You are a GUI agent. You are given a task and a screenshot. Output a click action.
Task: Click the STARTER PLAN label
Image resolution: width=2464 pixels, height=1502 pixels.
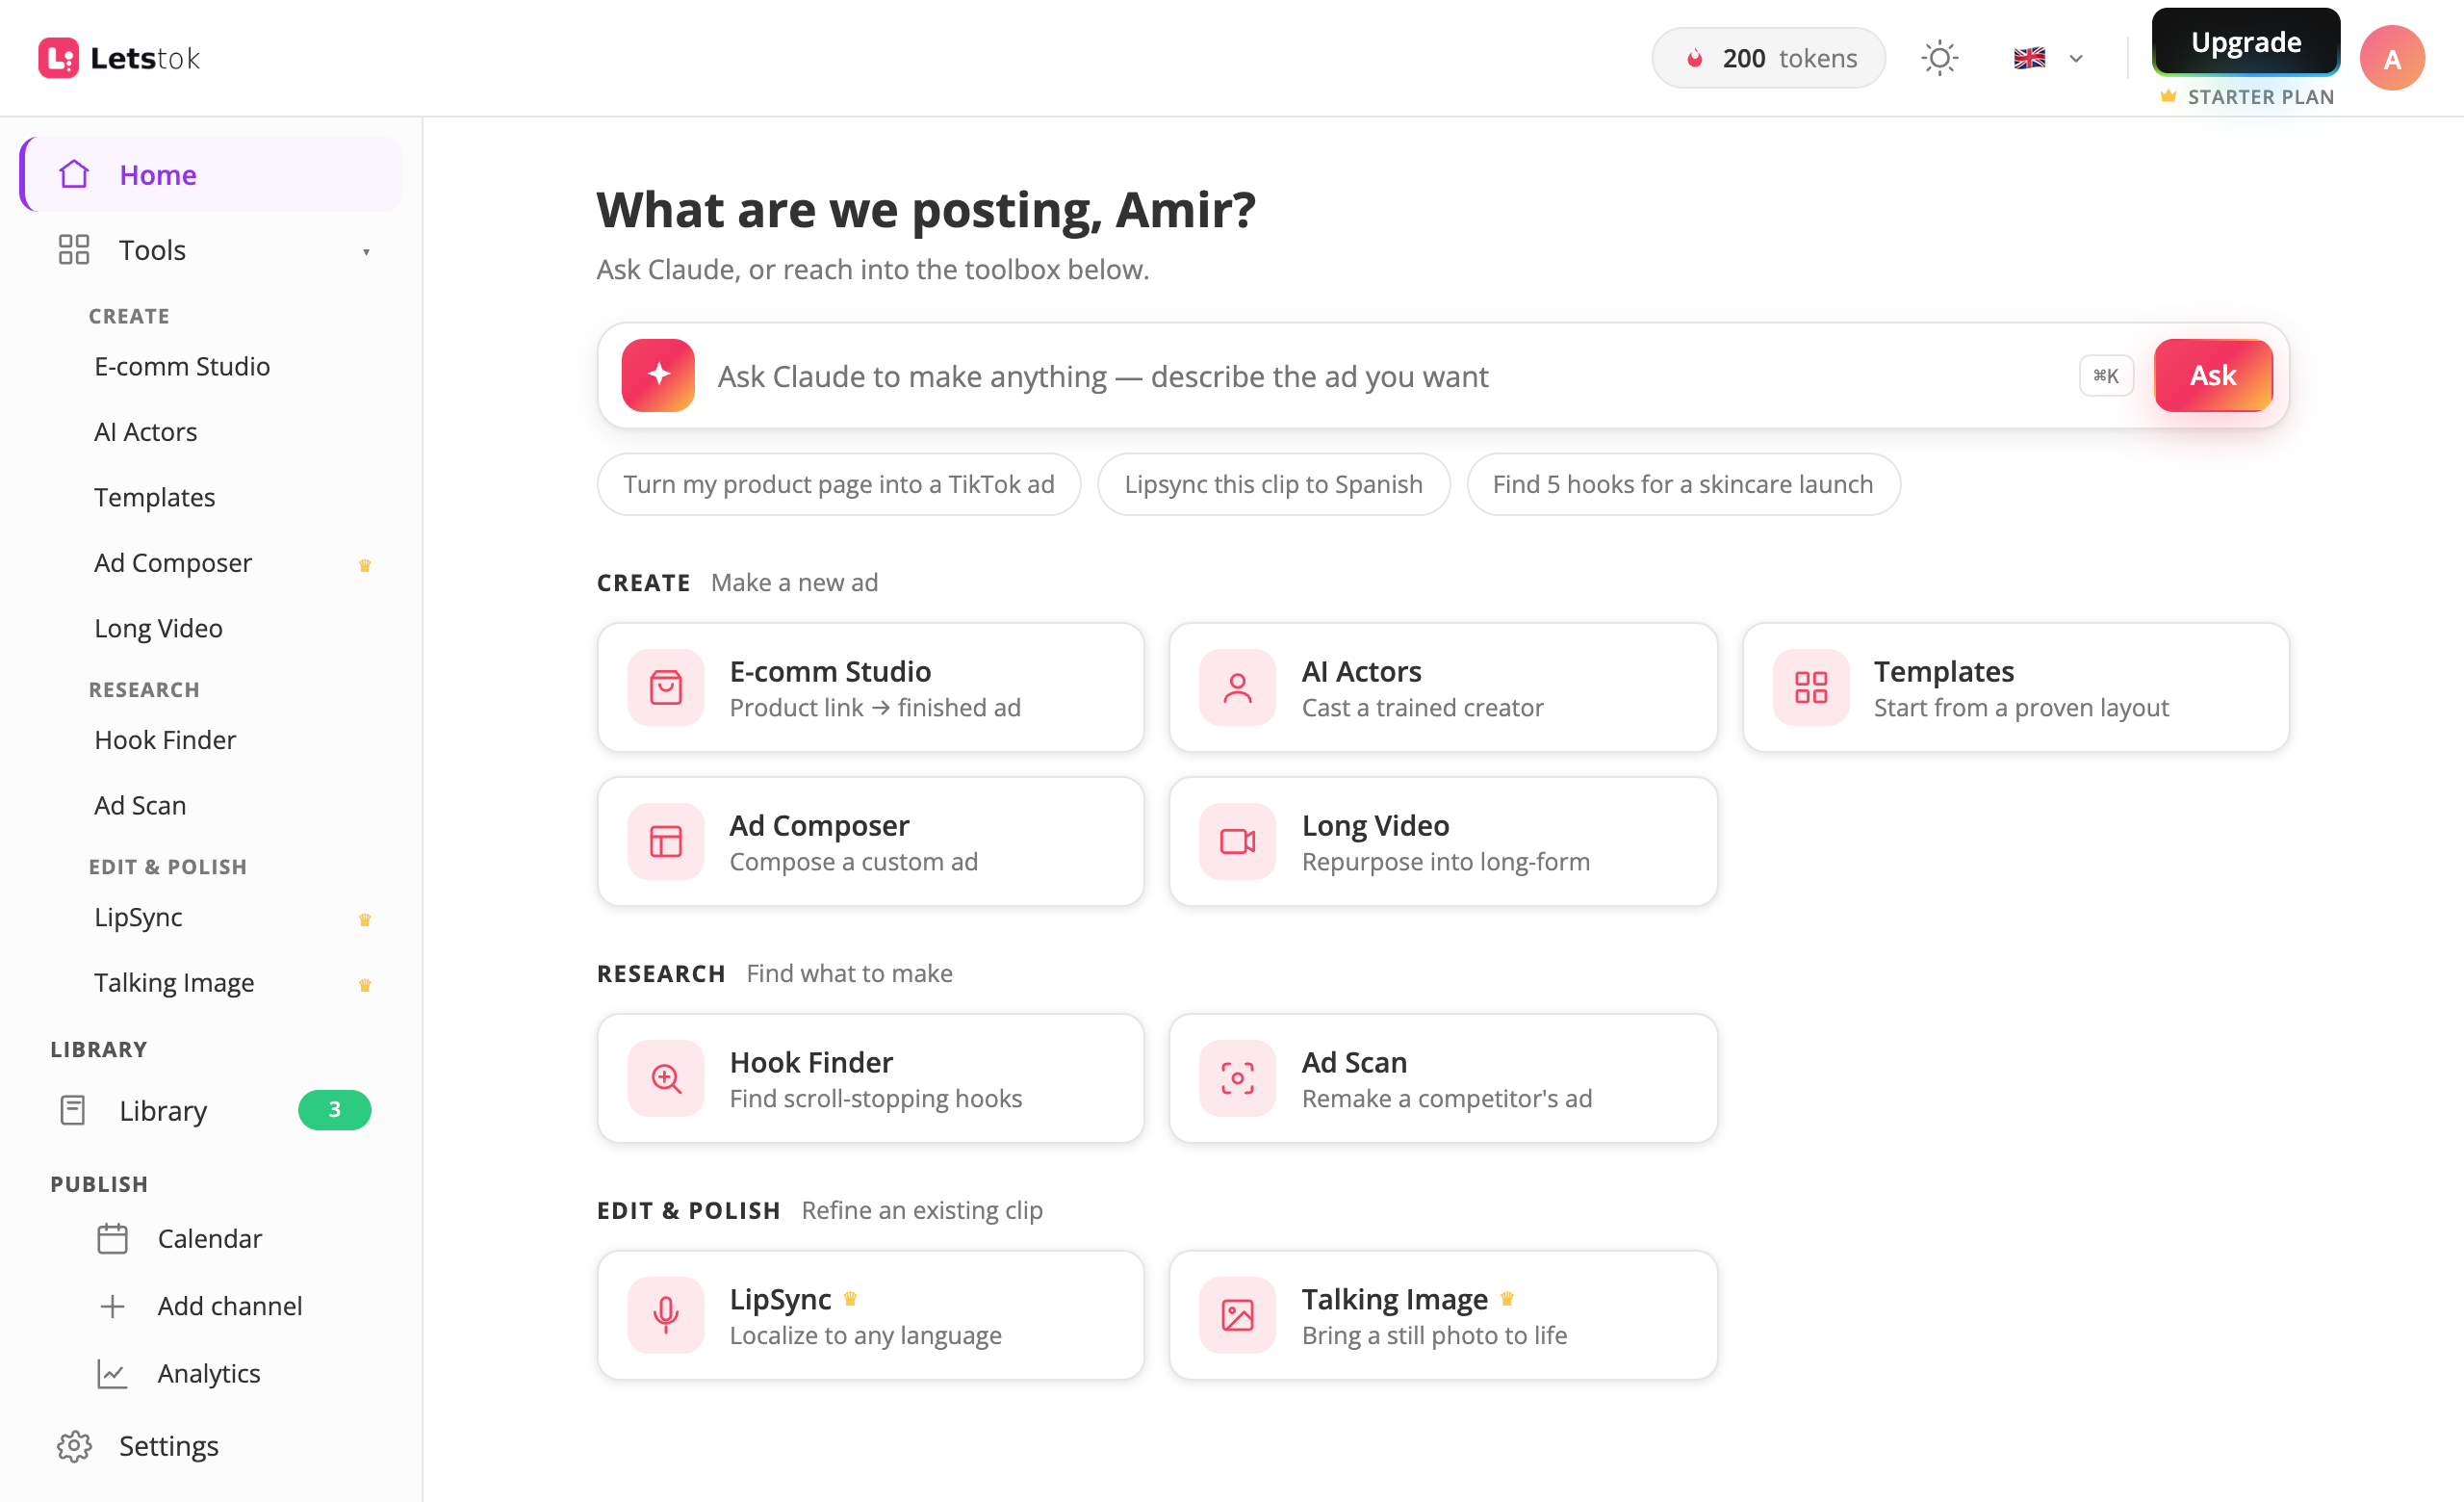[x=2260, y=97]
